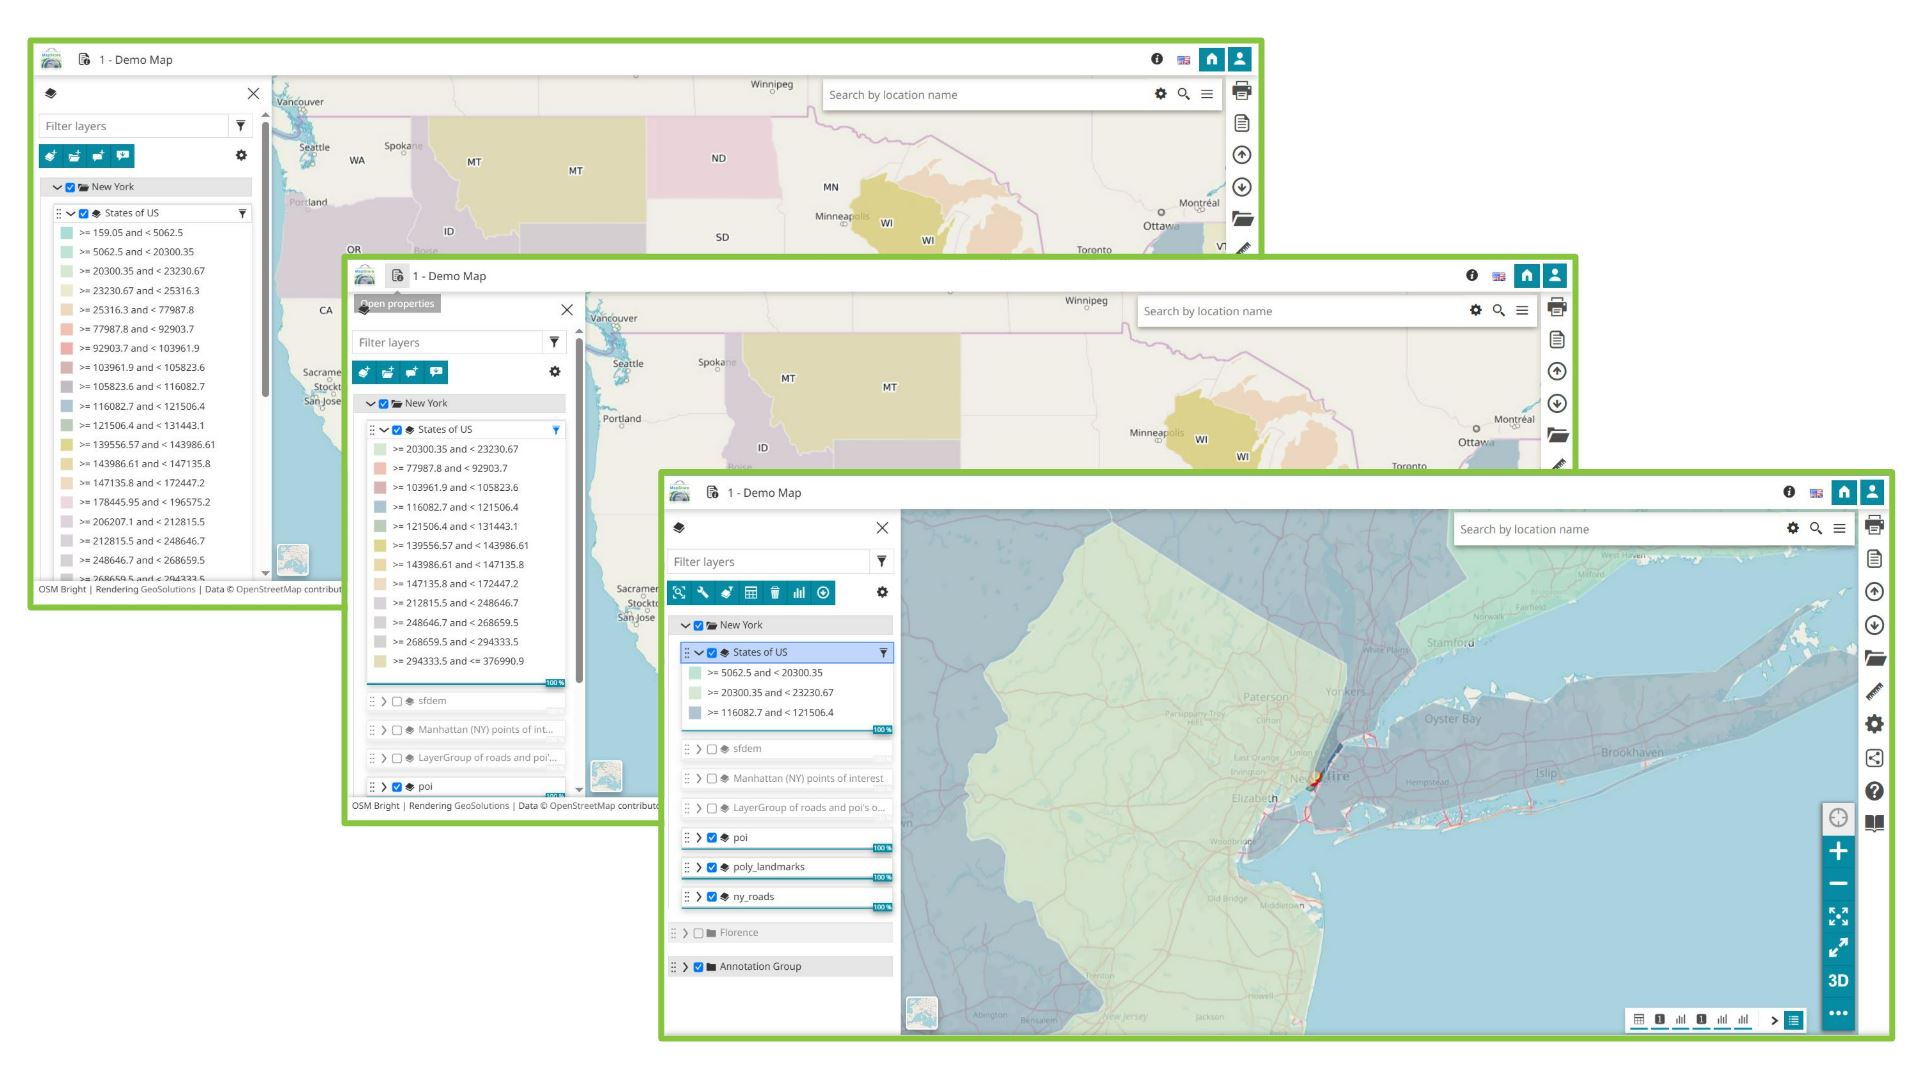The height and width of the screenshot is (1080, 1920).
Task: Click trash icon to remove selected layer
Action: pyautogui.click(x=775, y=593)
